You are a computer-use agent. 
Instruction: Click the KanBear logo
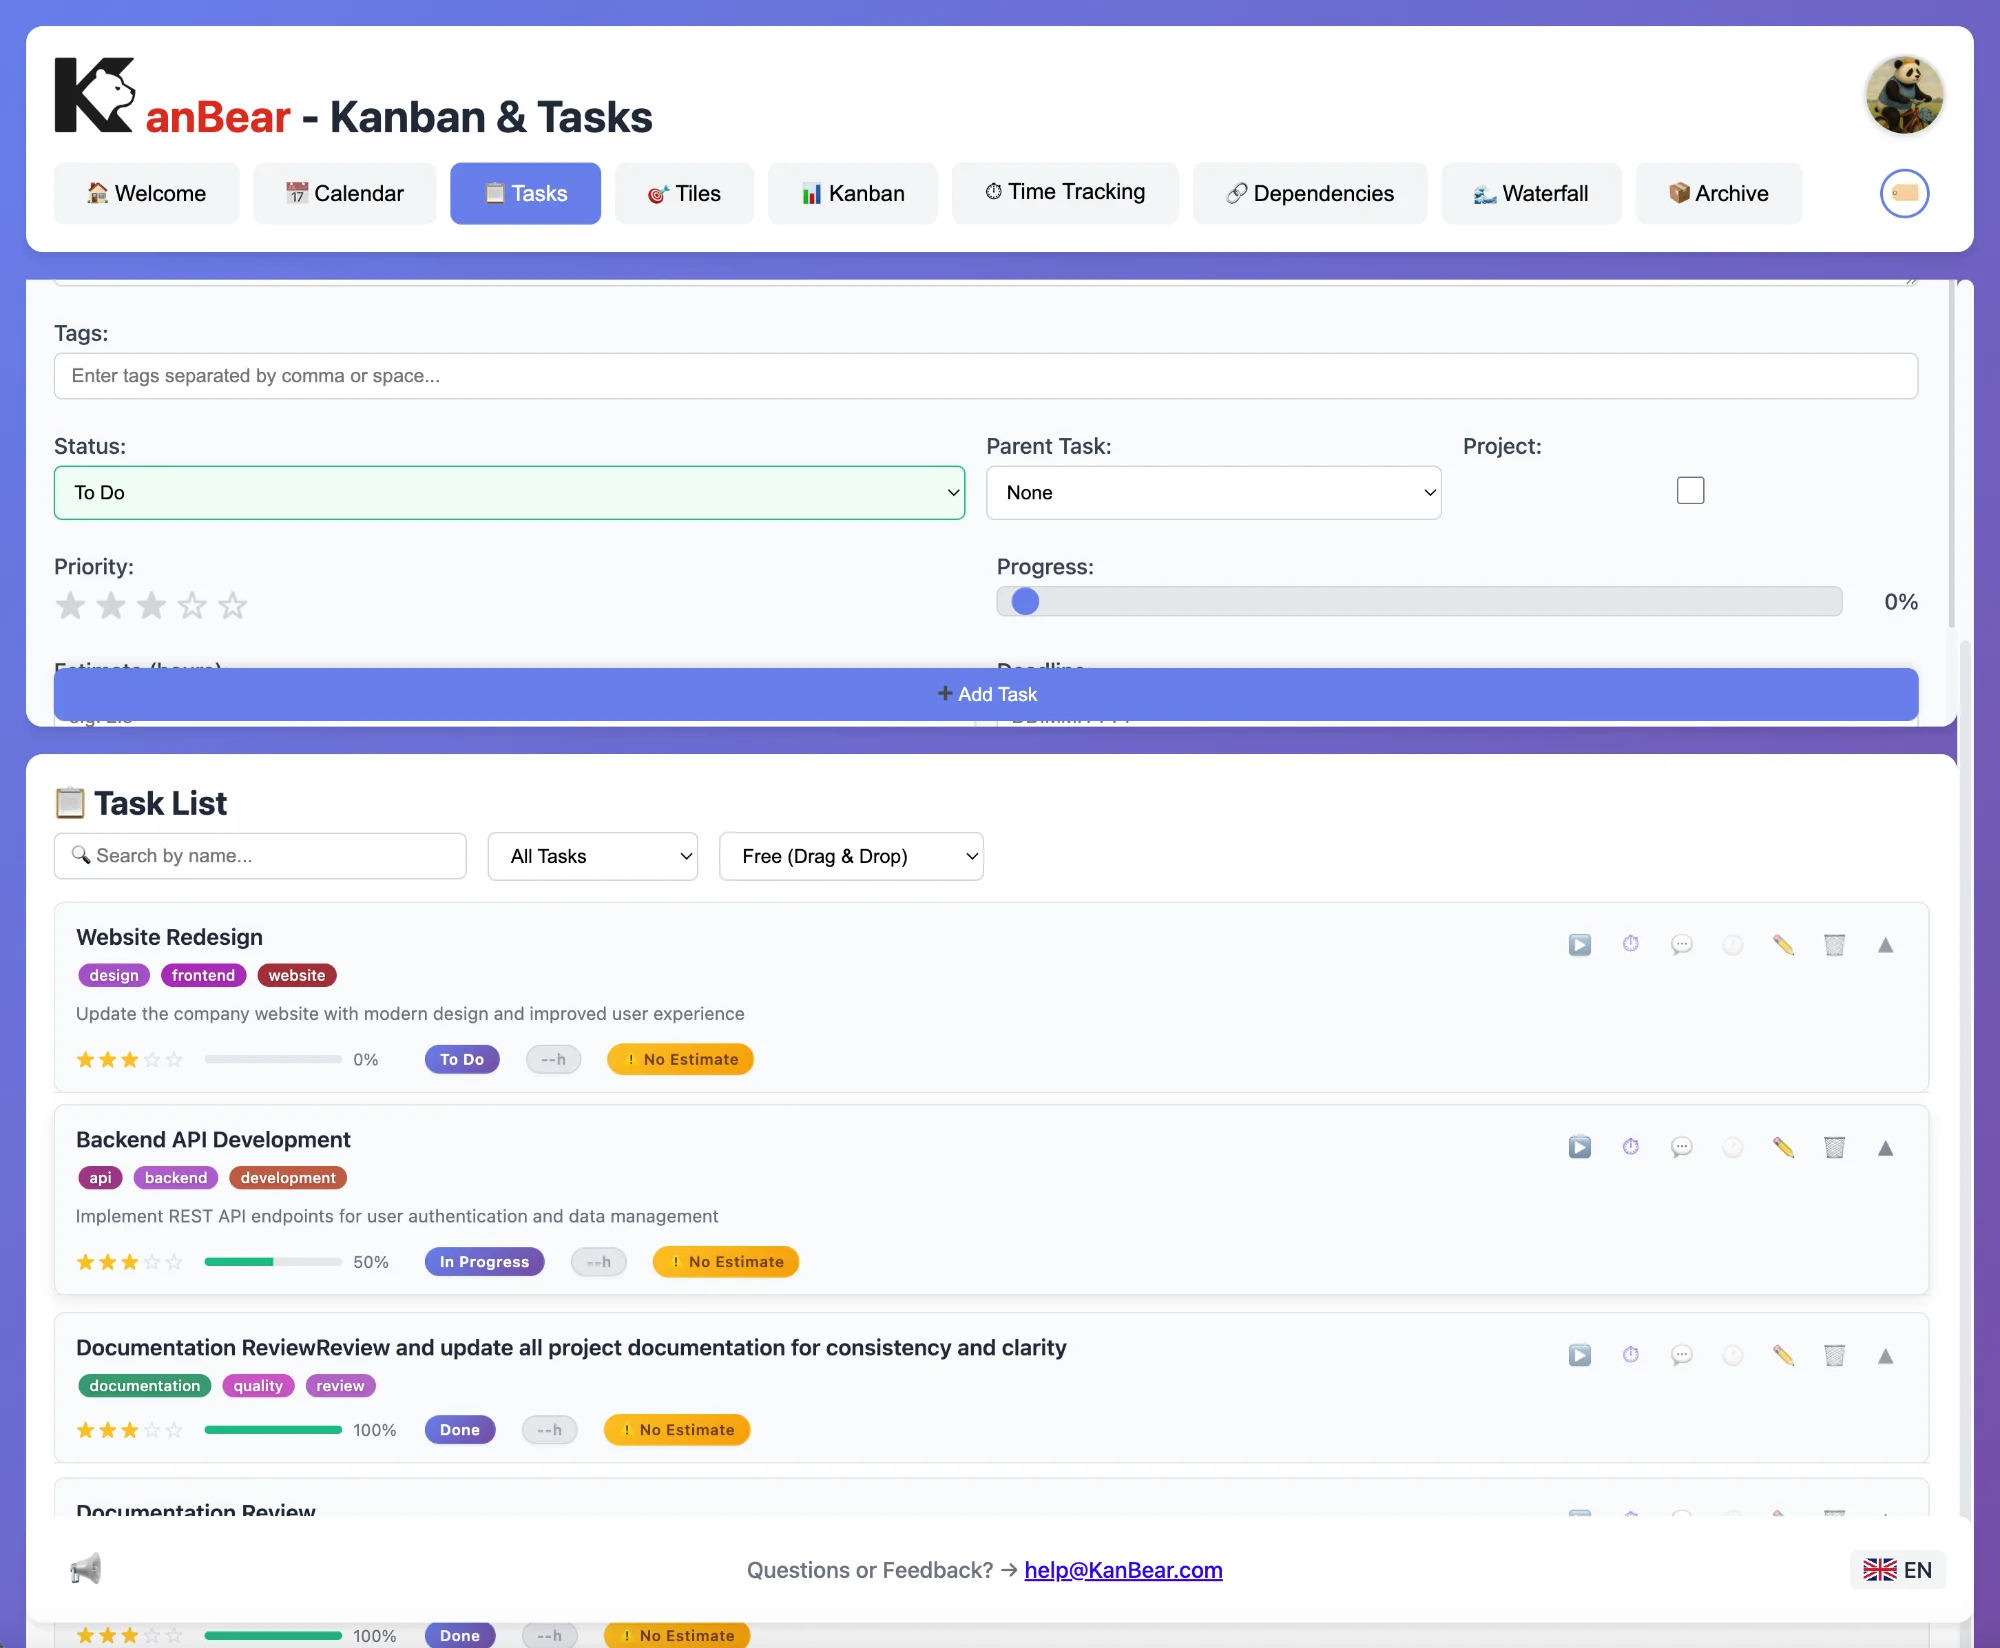point(95,95)
